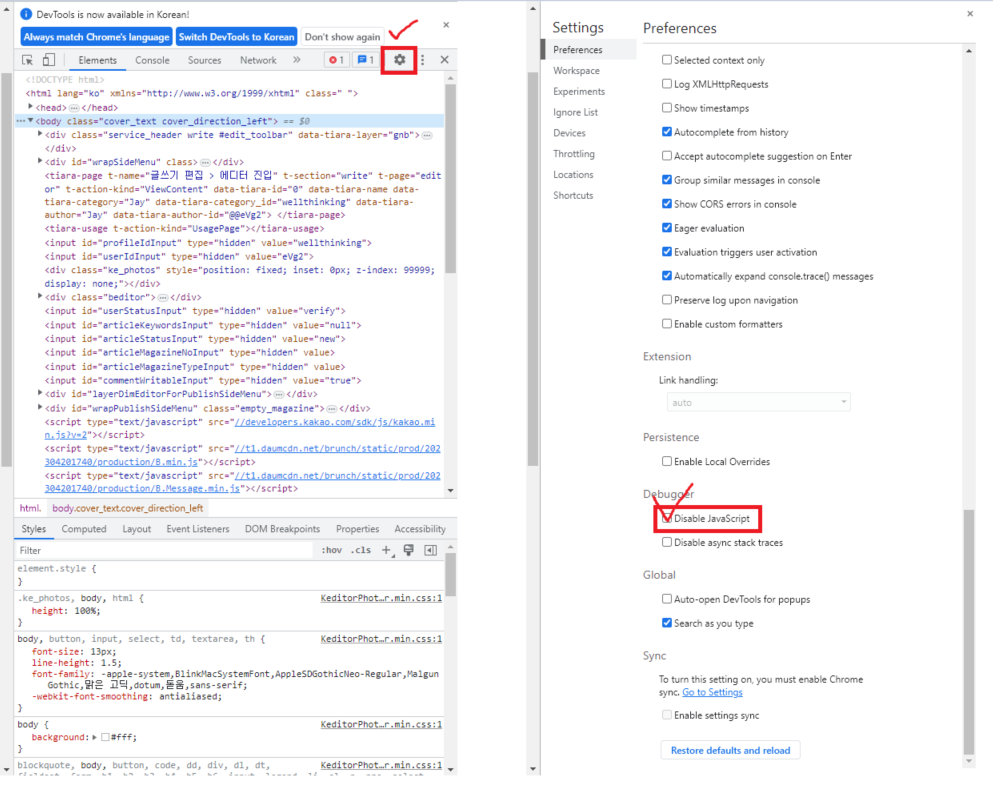The image size is (993, 788).
Task: Expand the wrapSideMenu div node
Action: [39, 161]
